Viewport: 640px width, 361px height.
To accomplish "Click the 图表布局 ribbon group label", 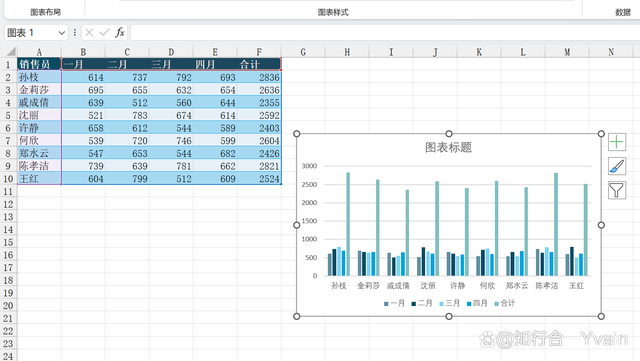I will tap(45, 12).
